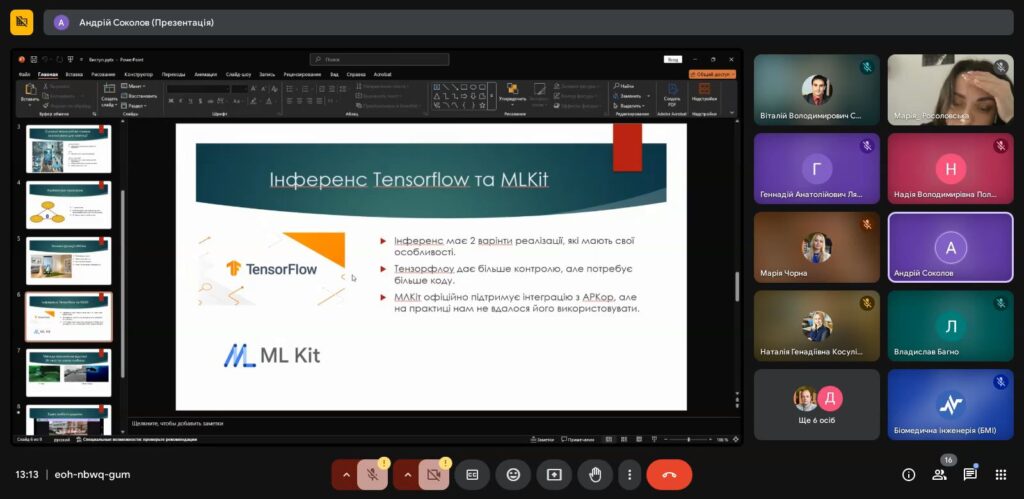Select Марія Чорна participant tile
Screen dimensions: 1024x499
tap(816, 248)
